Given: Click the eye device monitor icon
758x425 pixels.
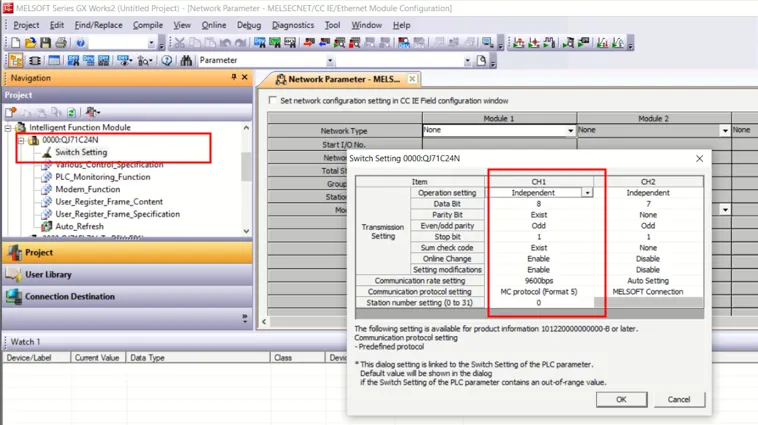Looking at the screenshot, I should [x=124, y=60].
